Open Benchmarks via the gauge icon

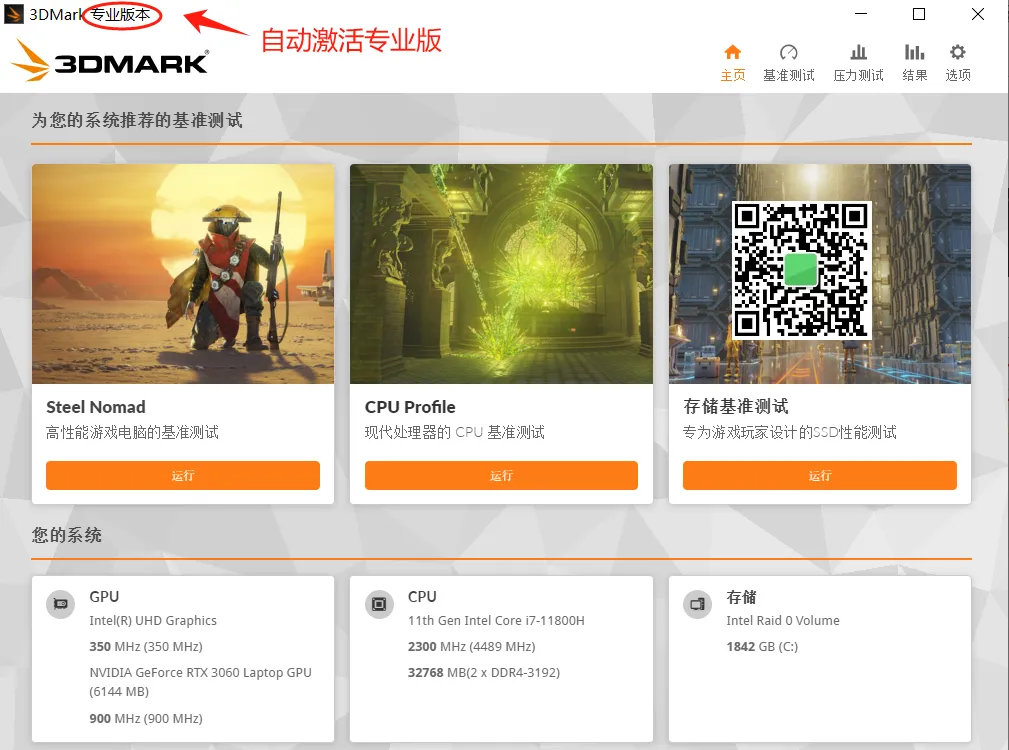pos(788,52)
